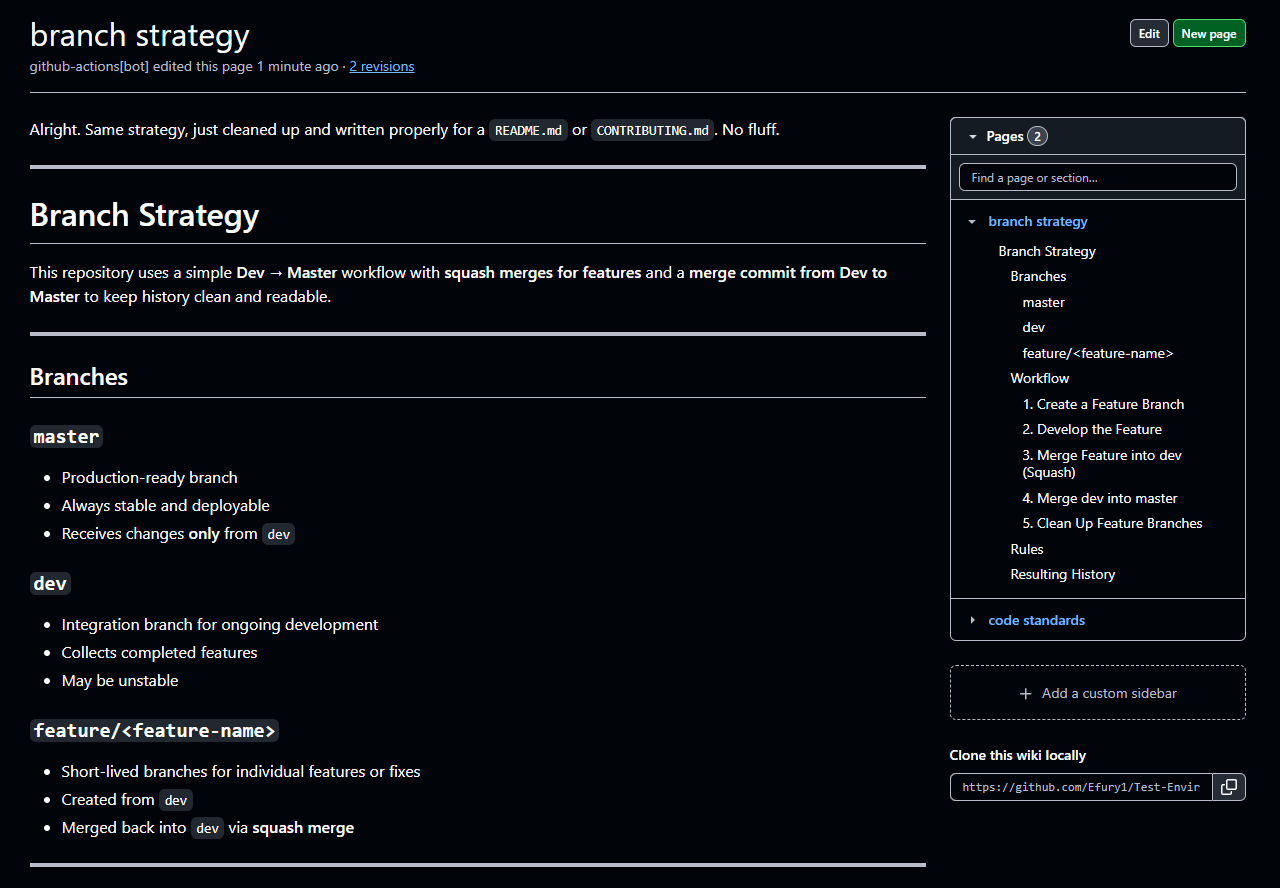
Task: Click the 'feature/<feature-name>' article heading
Action: click(154, 731)
